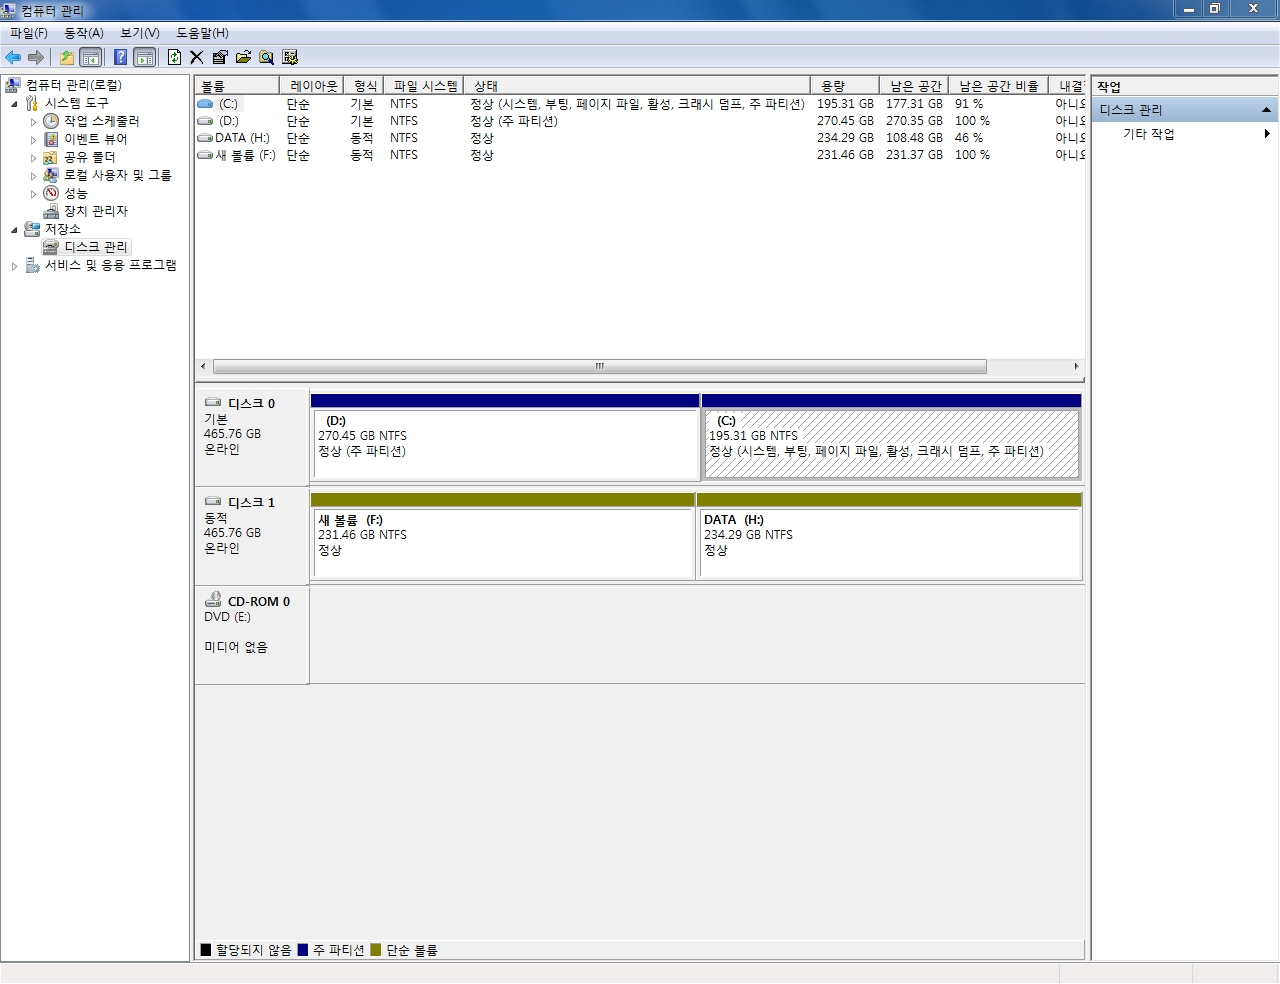The width and height of the screenshot is (1280, 984).
Task: Select 공유 폴더 tree icon
Action: tap(51, 157)
